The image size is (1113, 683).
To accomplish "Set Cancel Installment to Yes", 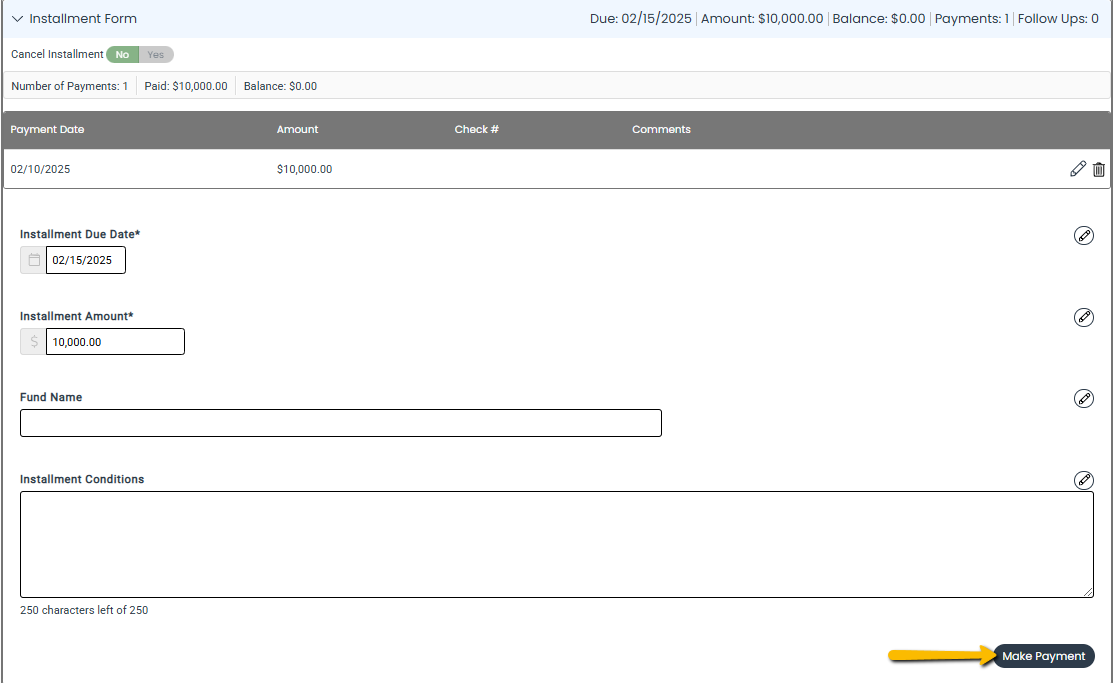I will 155,54.
